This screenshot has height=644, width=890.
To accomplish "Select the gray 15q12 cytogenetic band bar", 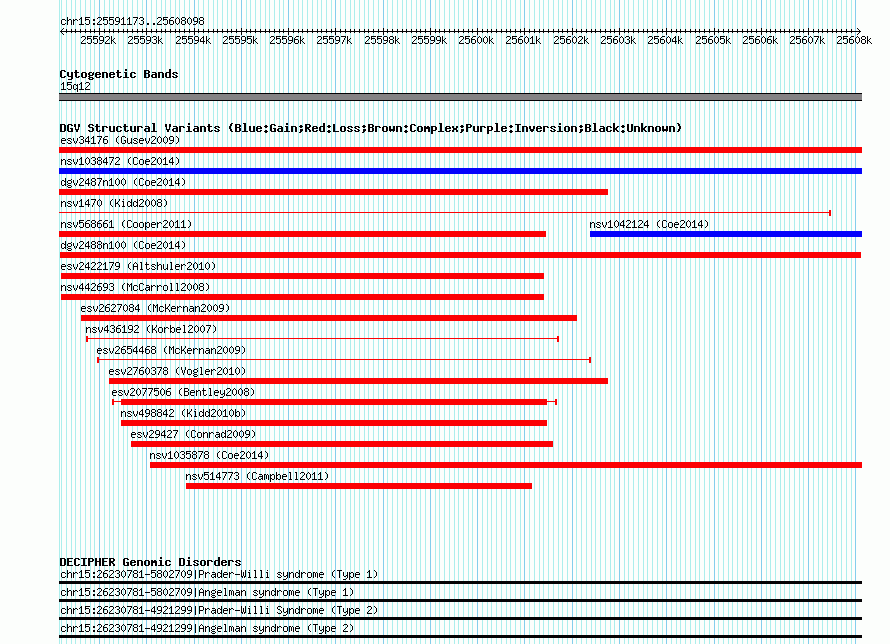I will tap(460, 97).
